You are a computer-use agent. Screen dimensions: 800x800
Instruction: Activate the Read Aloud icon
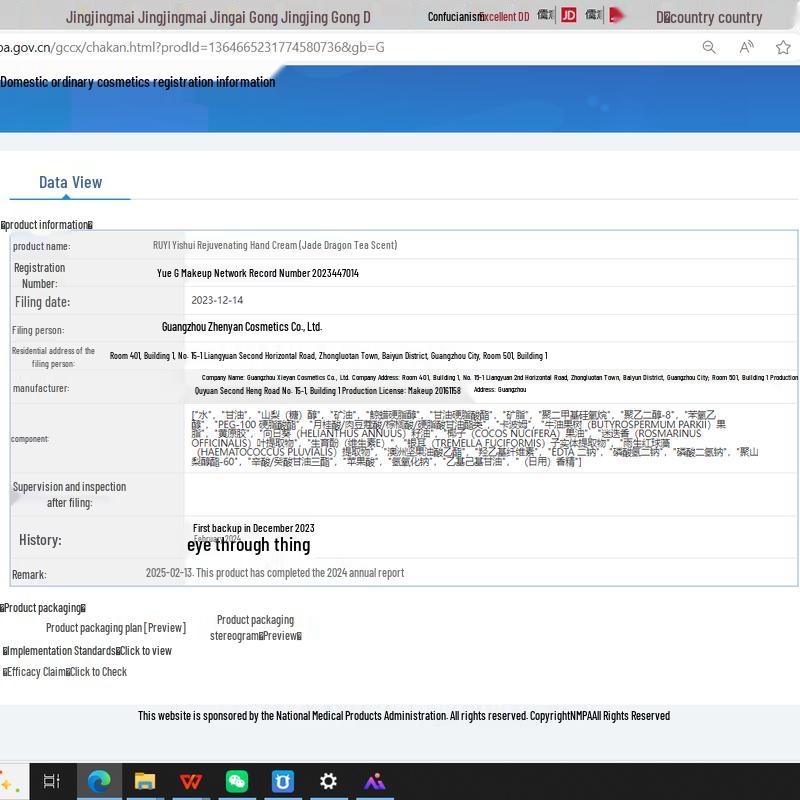pyautogui.click(x=746, y=47)
